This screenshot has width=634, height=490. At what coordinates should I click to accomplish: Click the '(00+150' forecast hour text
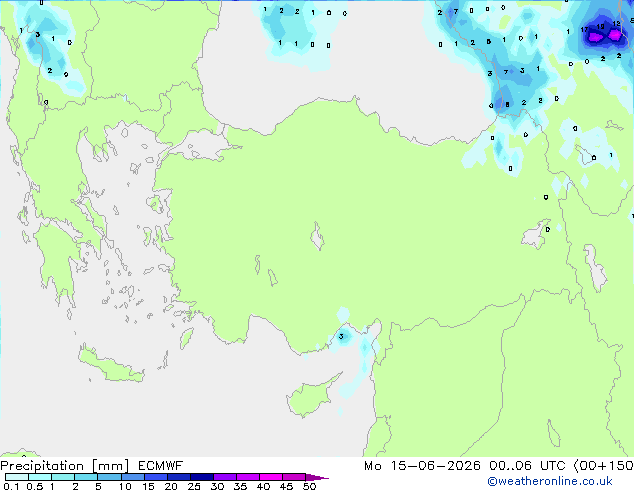point(603,466)
